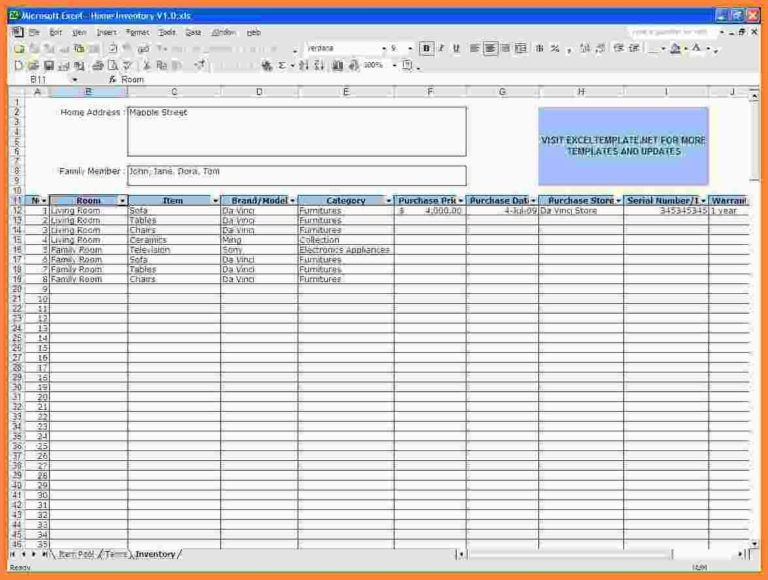768x580 pixels.
Task: Open the Borders style button
Action: coord(653,48)
